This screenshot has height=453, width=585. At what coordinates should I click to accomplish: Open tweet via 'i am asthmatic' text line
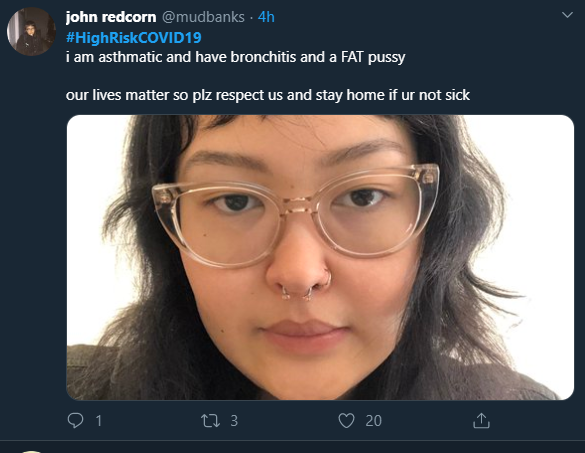coord(235,57)
